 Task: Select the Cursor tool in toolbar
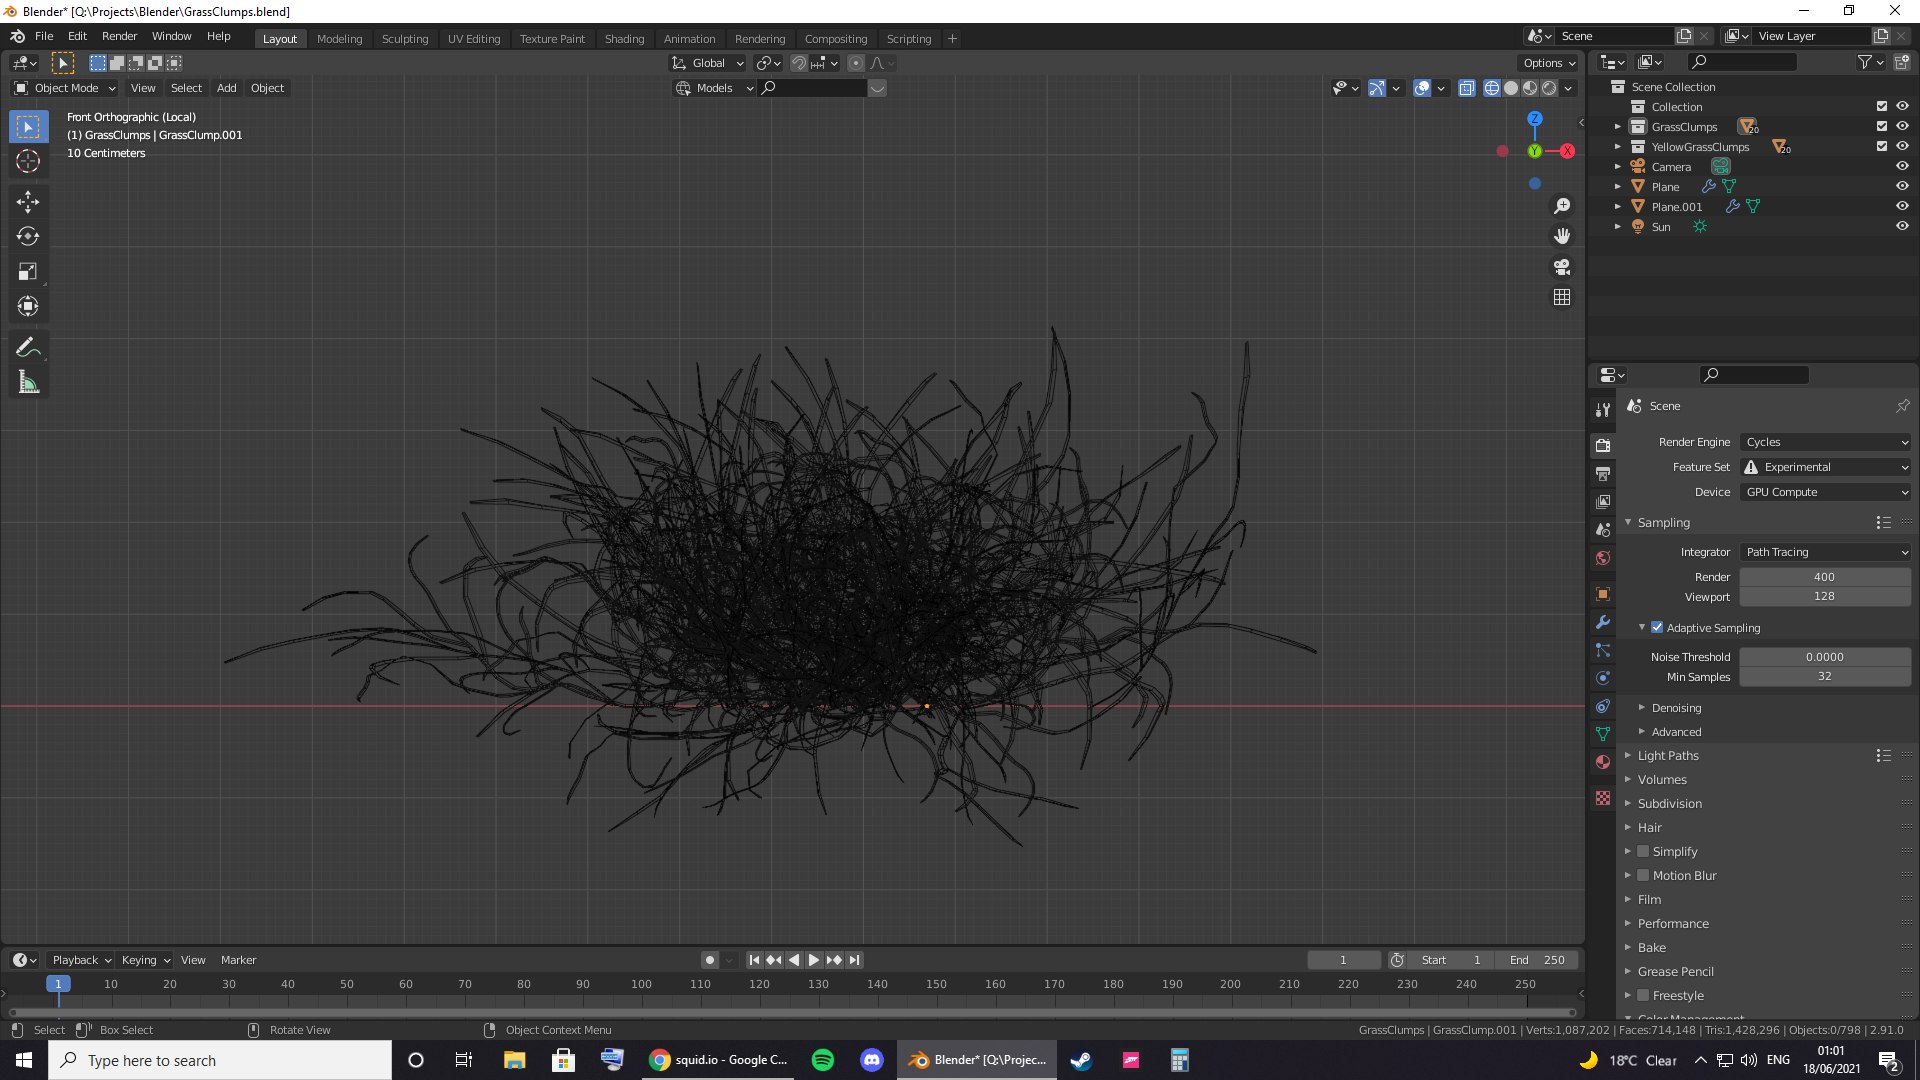pyautogui.click(x=28, y=161)
